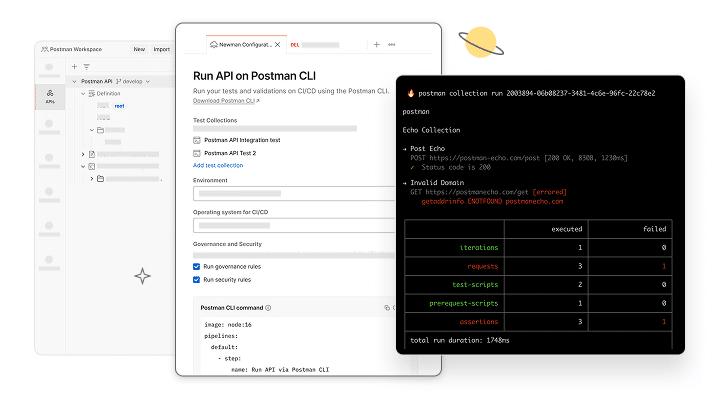The width and height of the screenshot is (720, 401).
Task: Copy the Postman CLI command
Action: point(387,308)
